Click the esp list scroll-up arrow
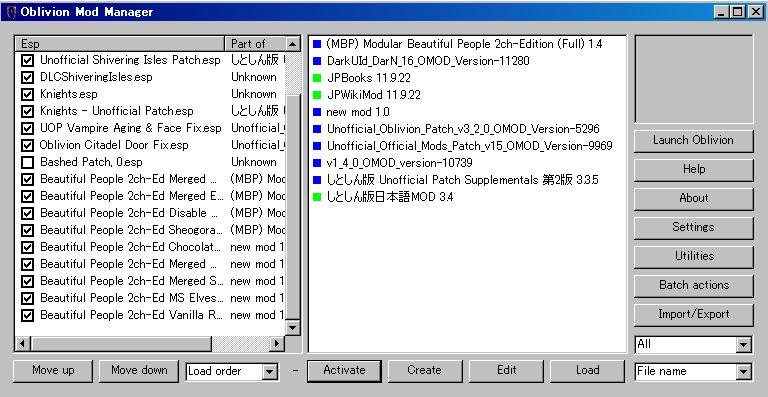768x397 pixels. coord(292,44)
